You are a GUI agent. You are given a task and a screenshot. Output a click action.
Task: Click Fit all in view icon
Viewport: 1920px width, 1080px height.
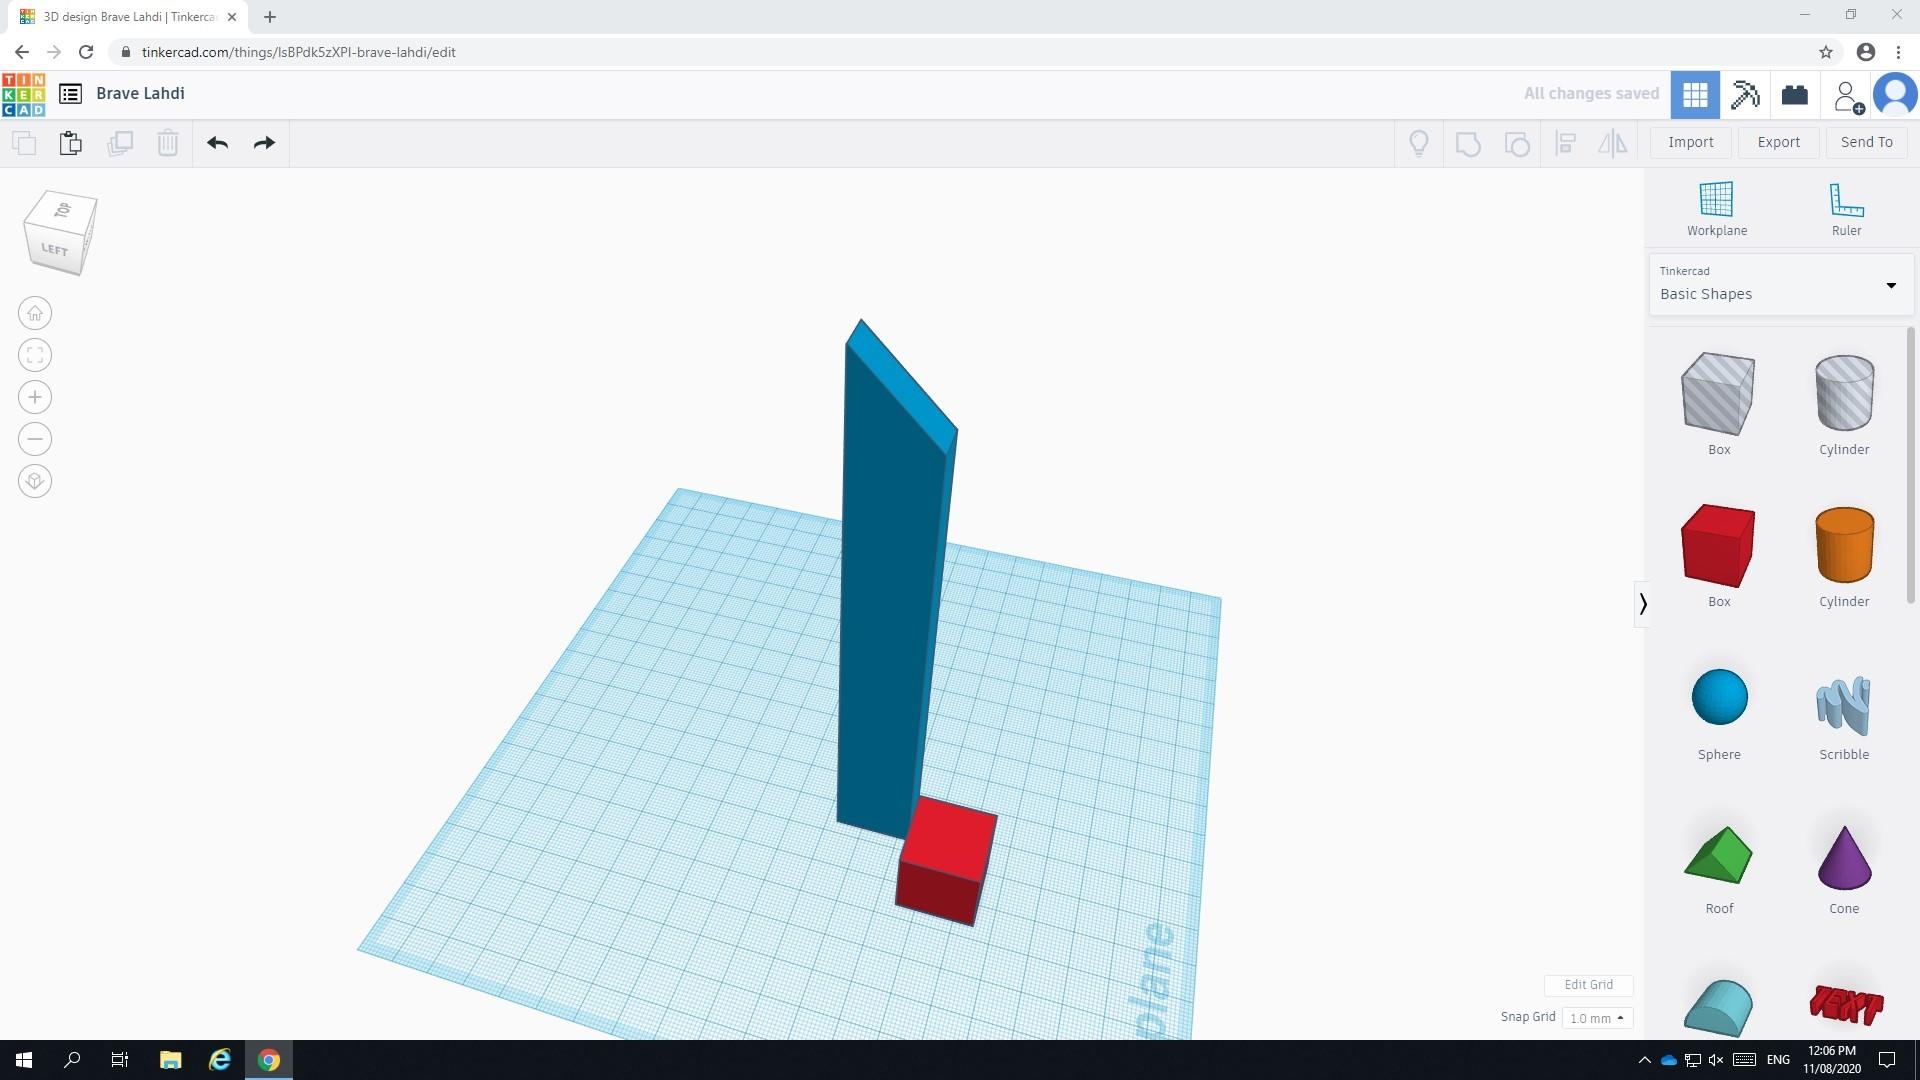(35, 356)
